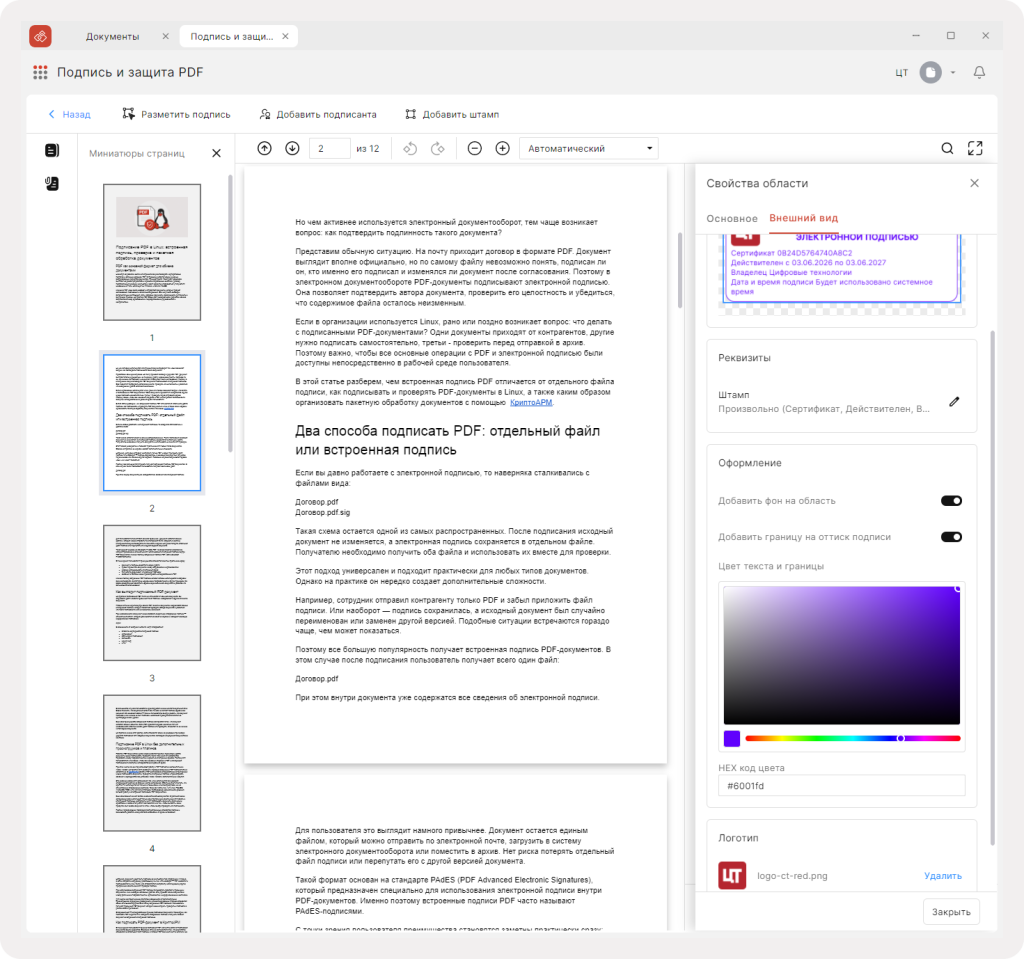Select page 4 thumbnail
The height and width of the screenshot is (959, 1024).
pos(152,763)
